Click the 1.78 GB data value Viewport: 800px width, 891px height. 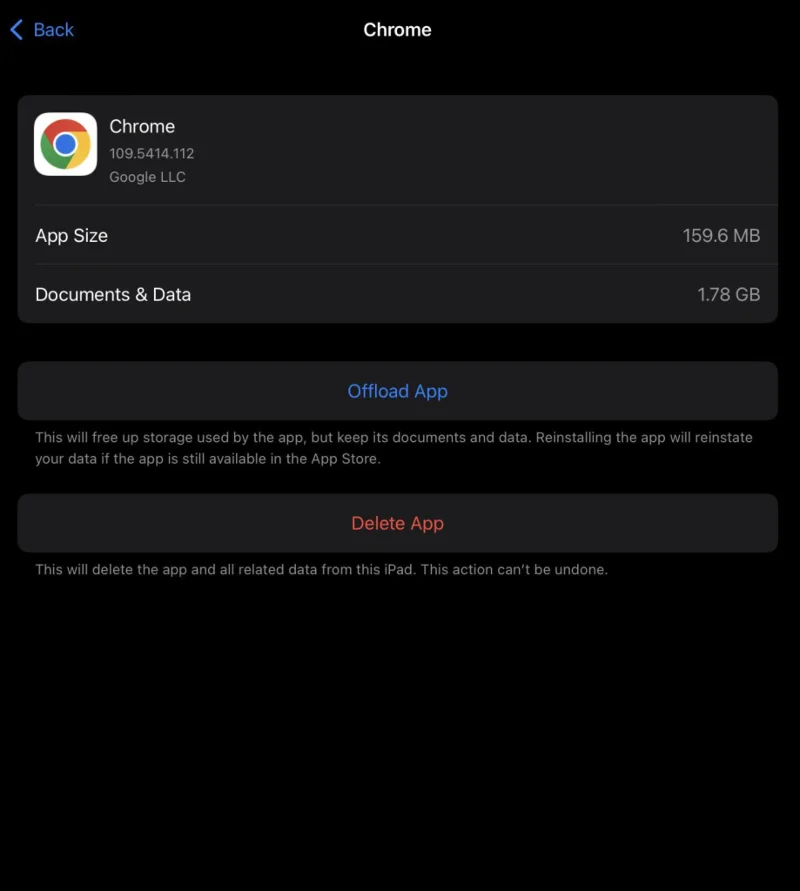coord(728,294)
